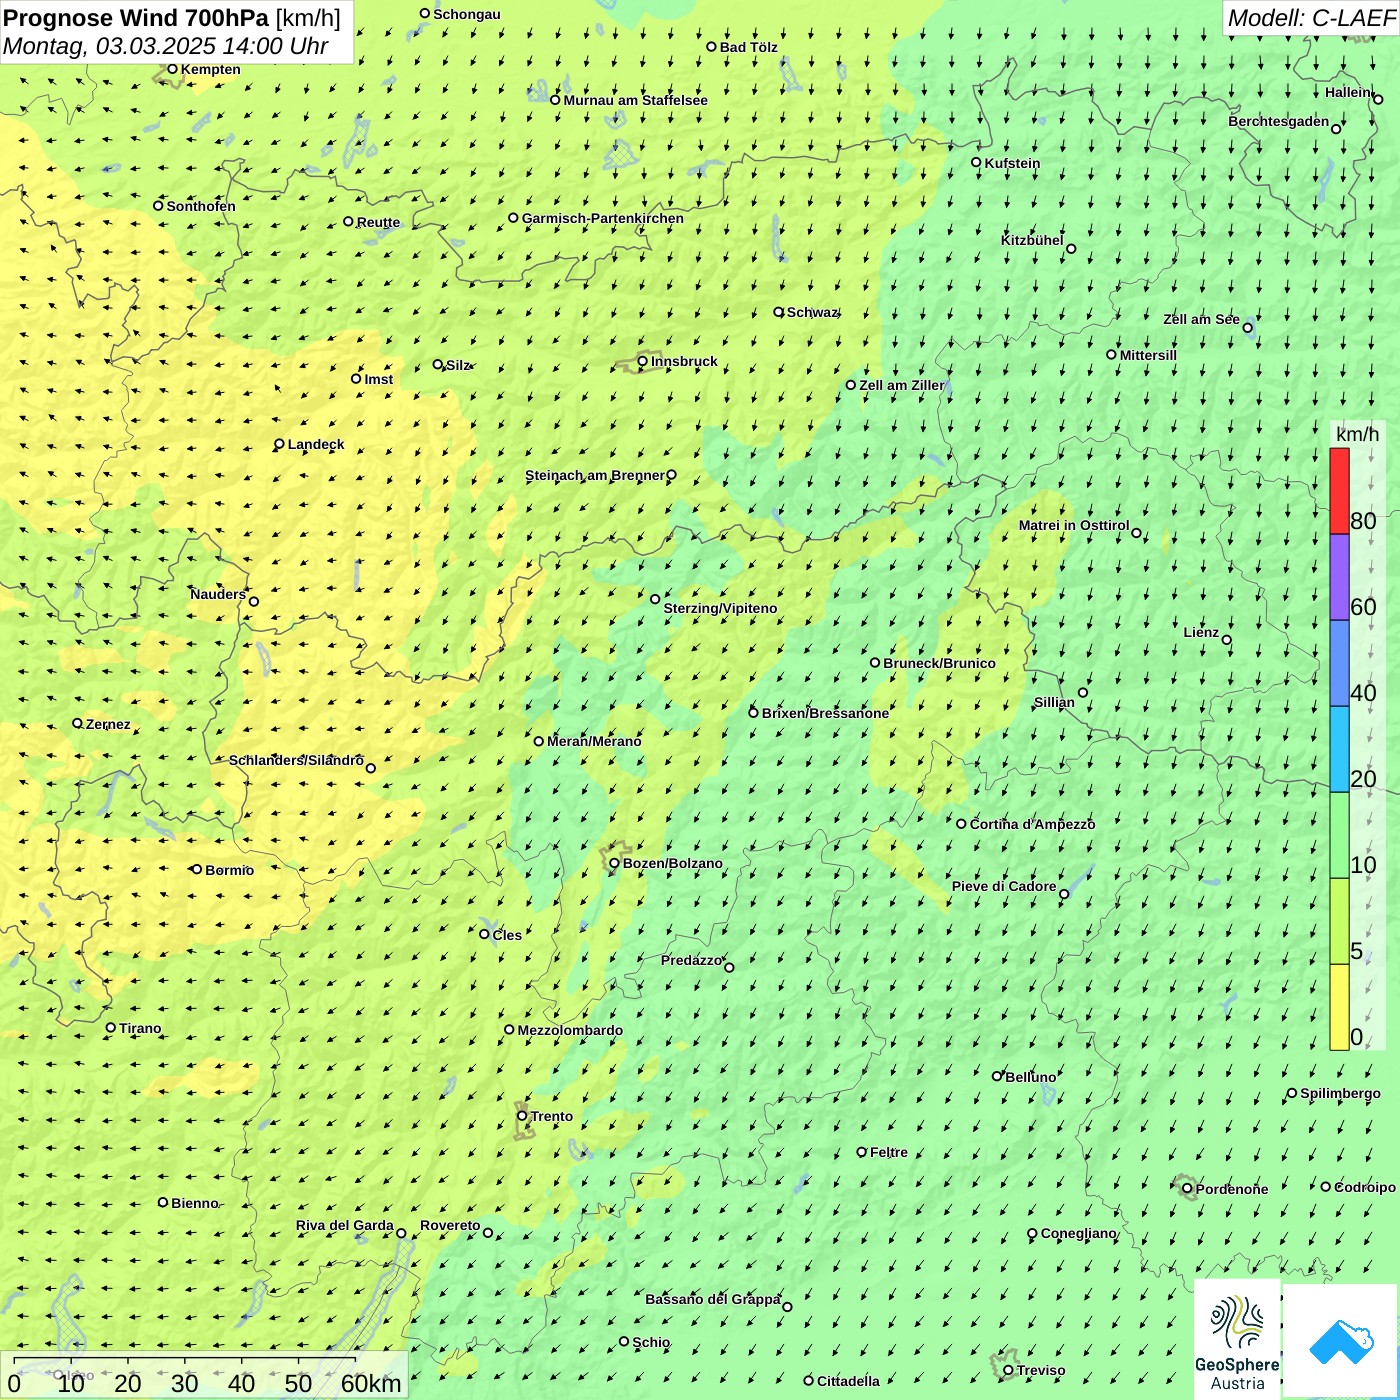Click the 'Zell am Ziller' label
The image size is (1400, 1400).
point(901,385)
